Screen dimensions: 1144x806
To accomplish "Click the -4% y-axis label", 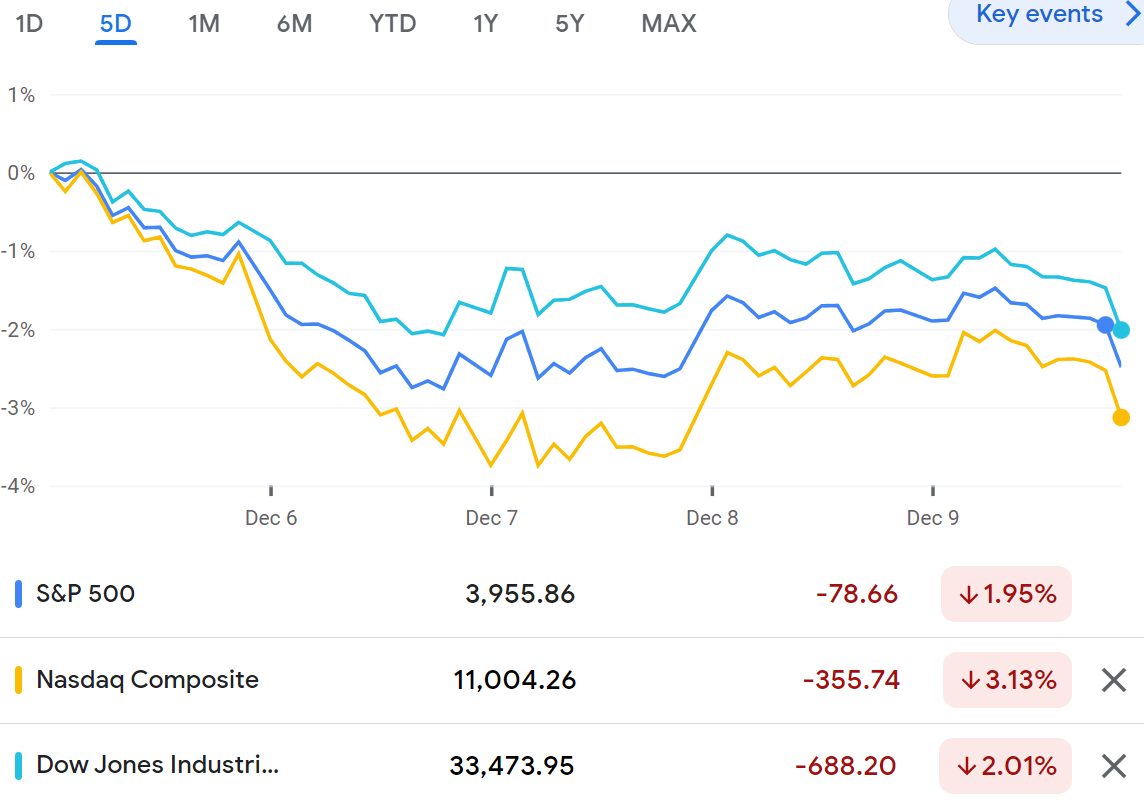I will coord(18,486).
